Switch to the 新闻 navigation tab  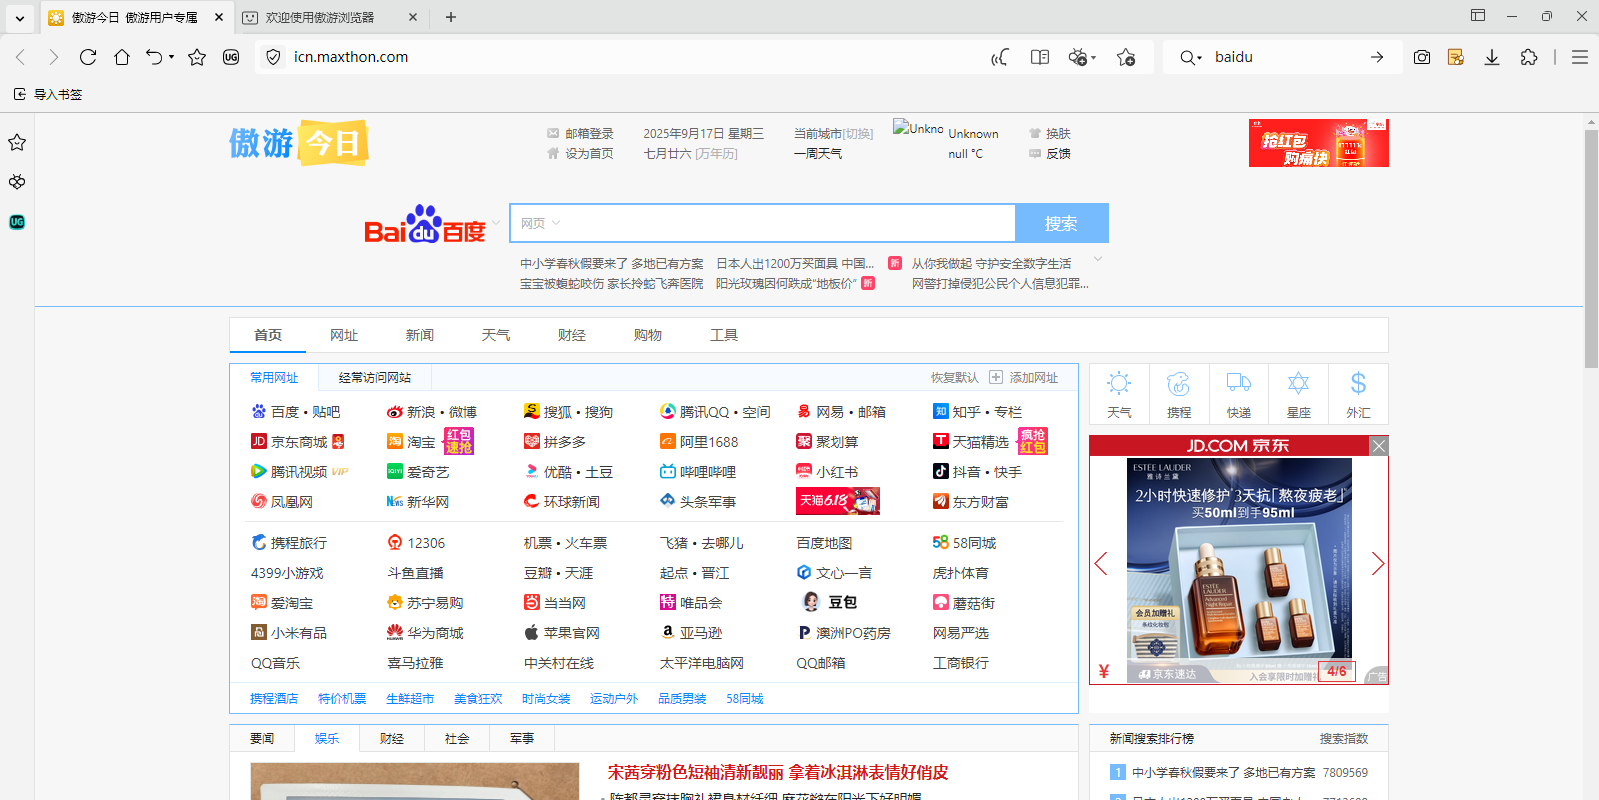point(419,335)
